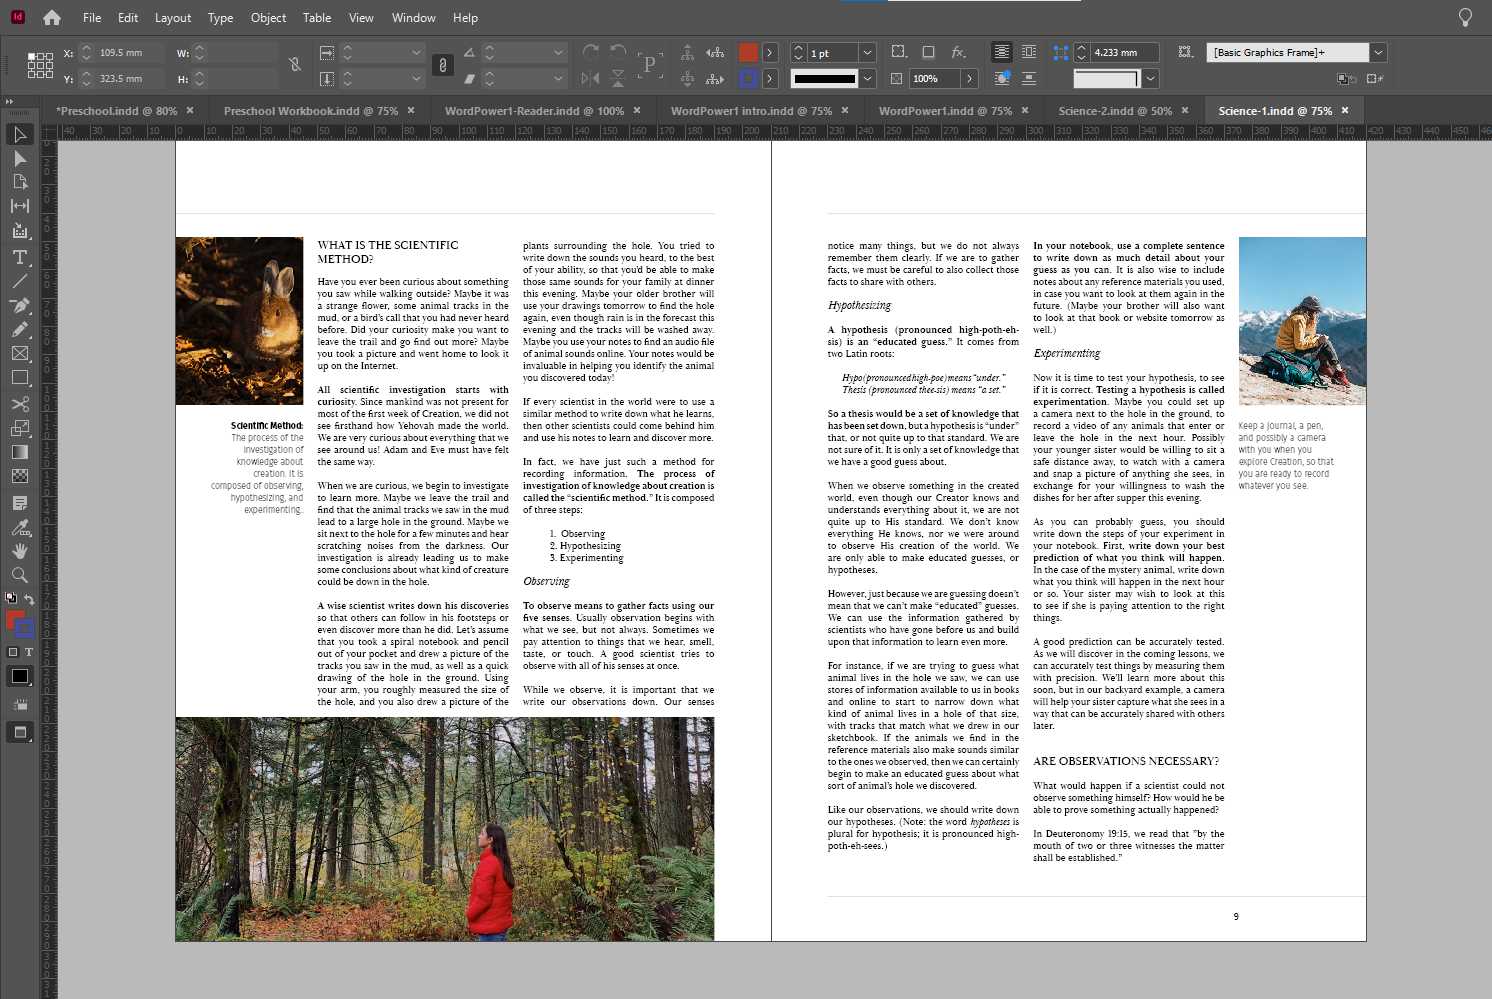Select the Zoom tool magnifier
Viewport: 1492px width, 999px height.
[x=19, y=575]
